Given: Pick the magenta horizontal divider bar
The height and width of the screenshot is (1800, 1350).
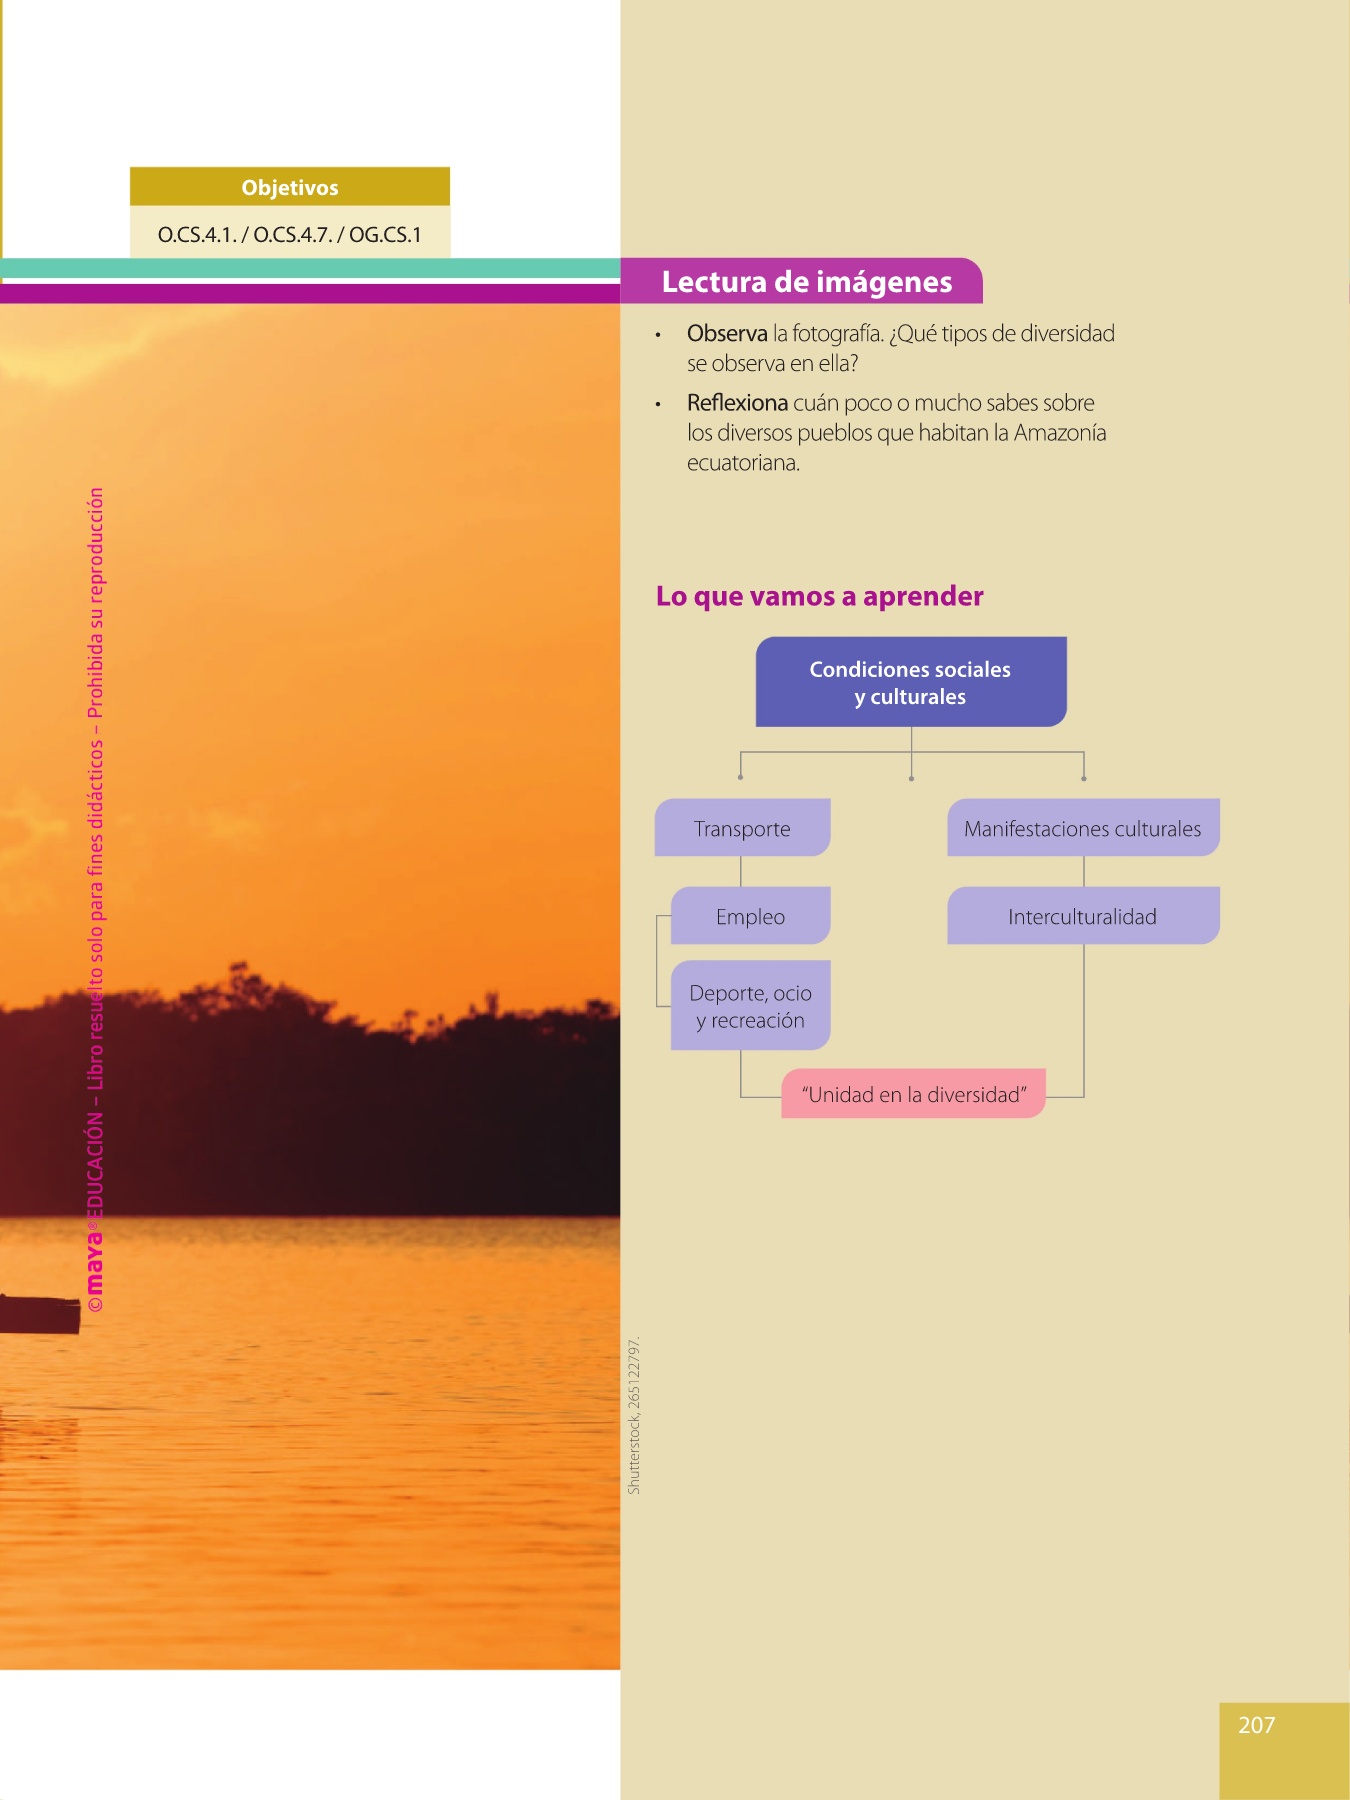Looking at the screenshot, I should [310, 294].
